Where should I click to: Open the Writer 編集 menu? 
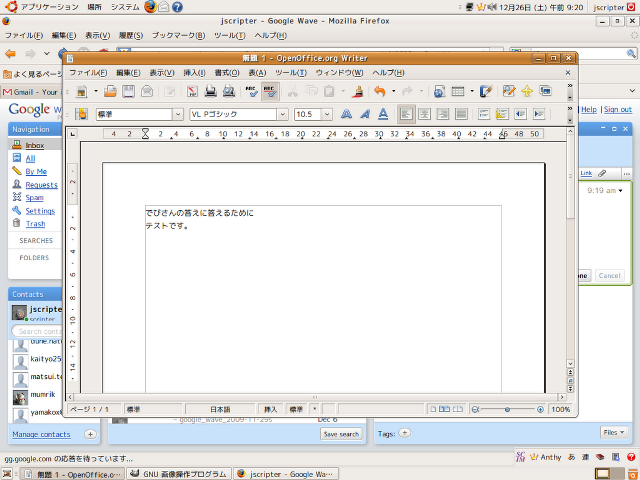pyautogui.click(x=128, y=73)
